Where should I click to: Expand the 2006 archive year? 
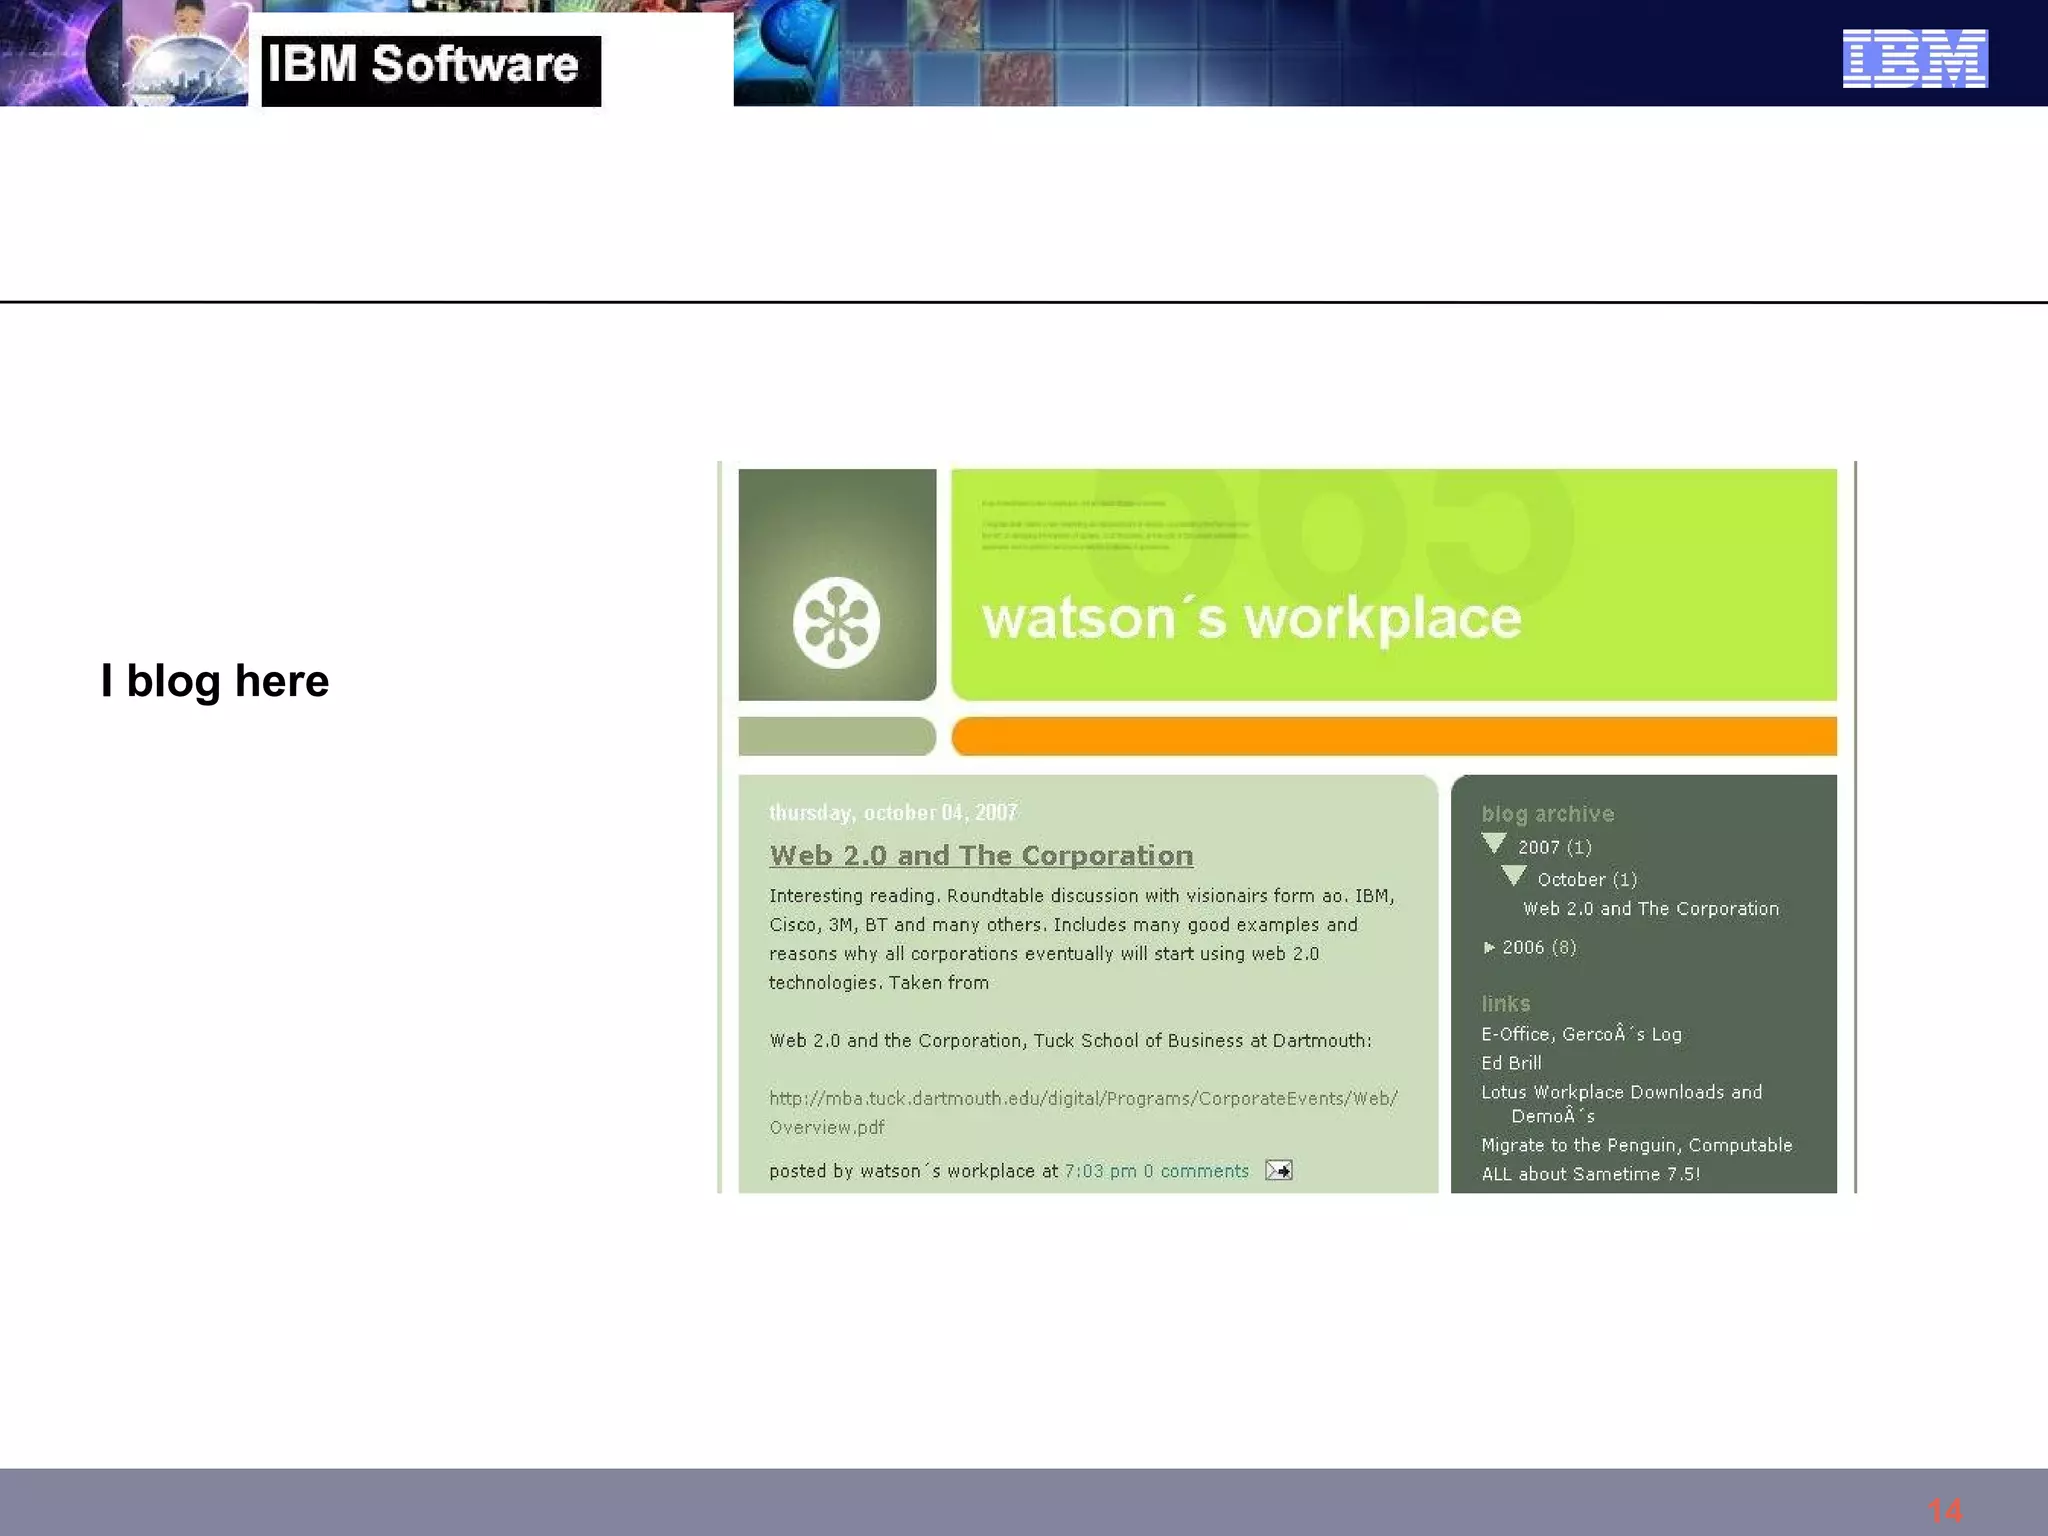click(x=1489, y=947)
